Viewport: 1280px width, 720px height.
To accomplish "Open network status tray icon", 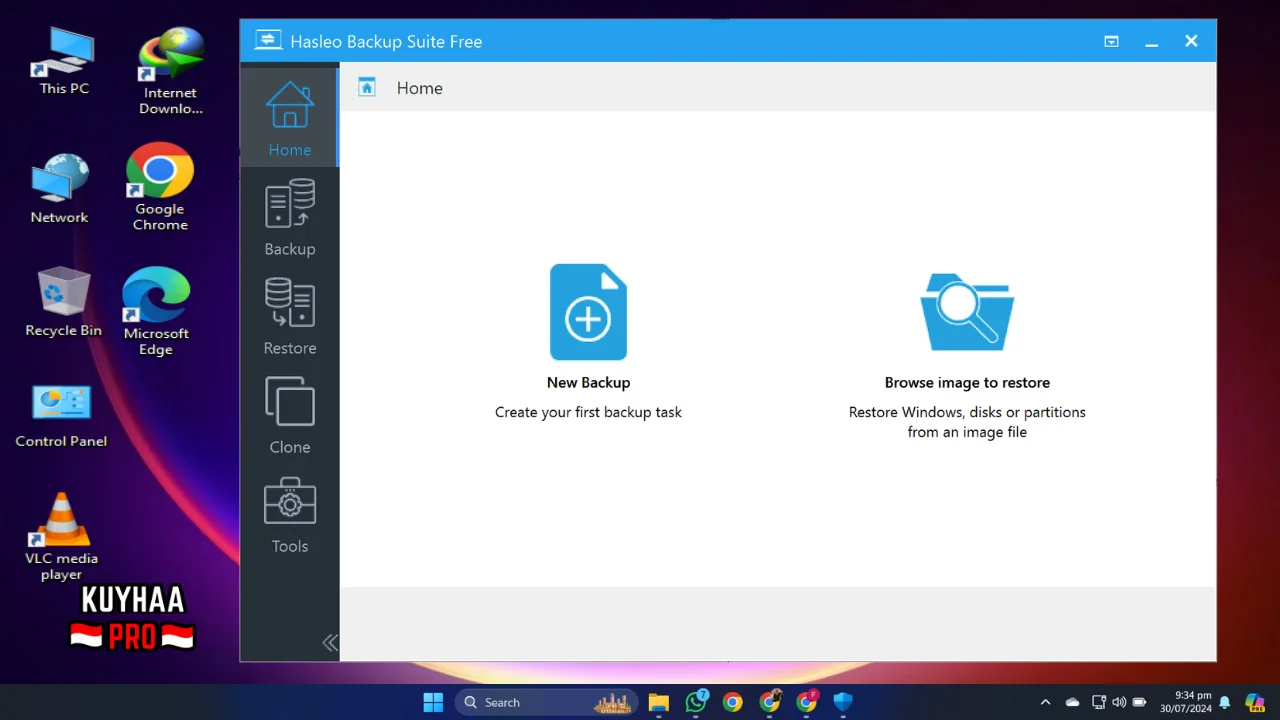I will coord(1099,702).
